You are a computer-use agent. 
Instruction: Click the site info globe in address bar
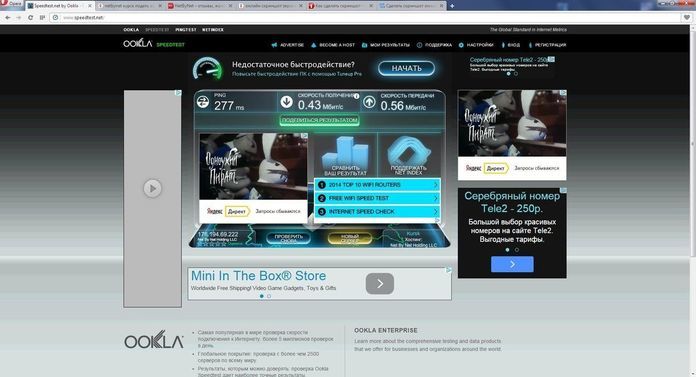click(x=55, y=17)
